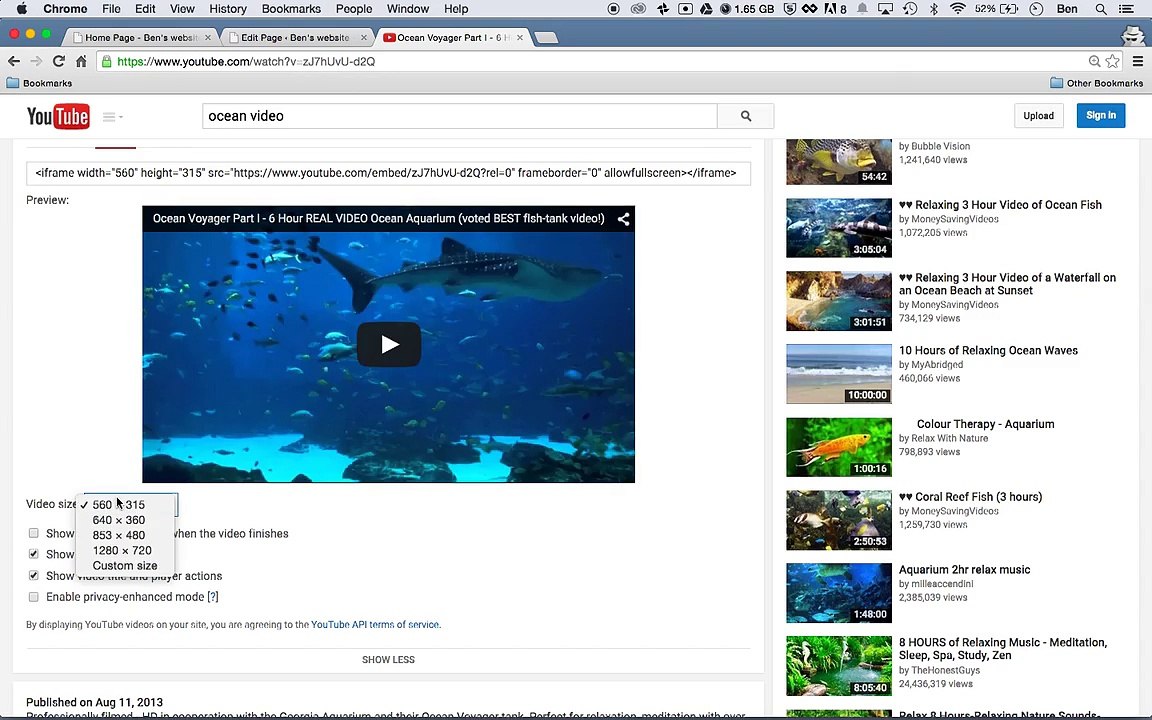Screen dimensions: 1152x720
Task: Open the YouTube guide menu icon
Action: 112,117
